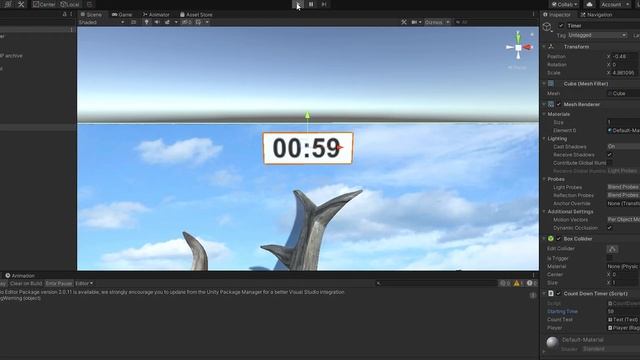The image size is (640, 360).
Task: Collapse the Materials foldout
Action: click(544, 114)
